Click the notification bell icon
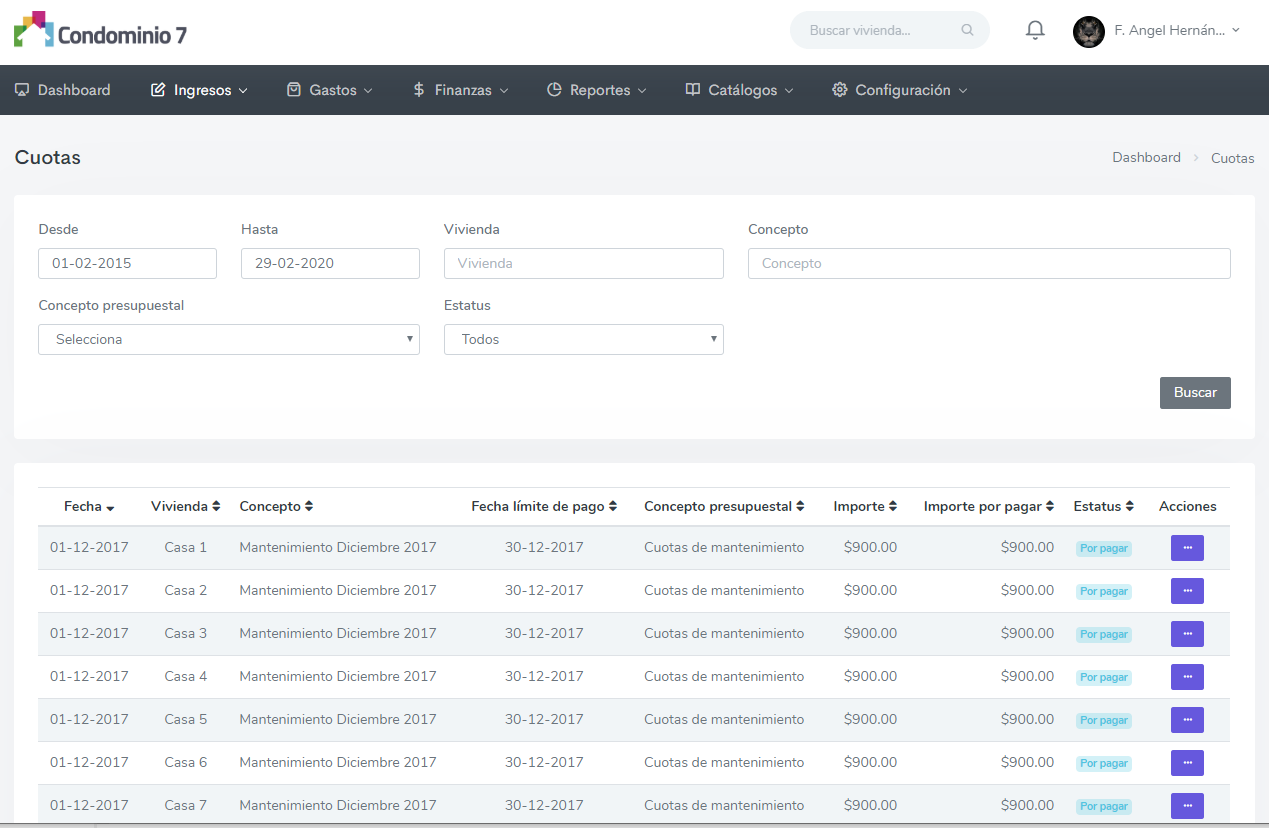 click(1035, 31)
